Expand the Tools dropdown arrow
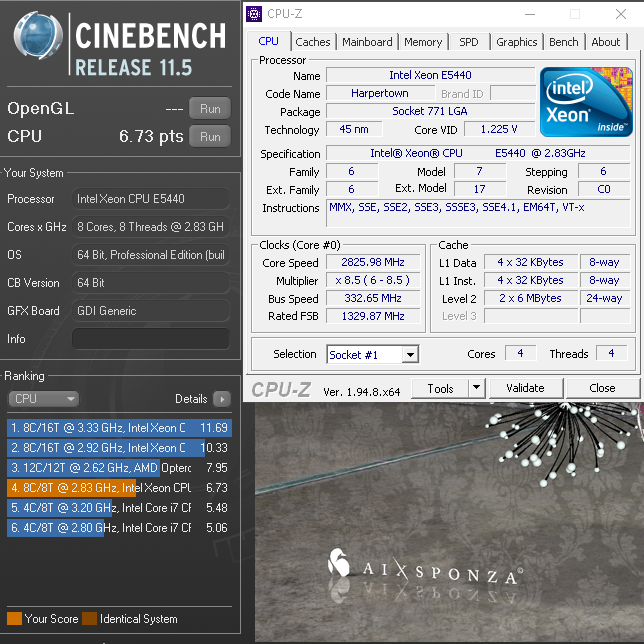Image resolution: width=644 pixels, height=644 pixels. coord(476,388)
